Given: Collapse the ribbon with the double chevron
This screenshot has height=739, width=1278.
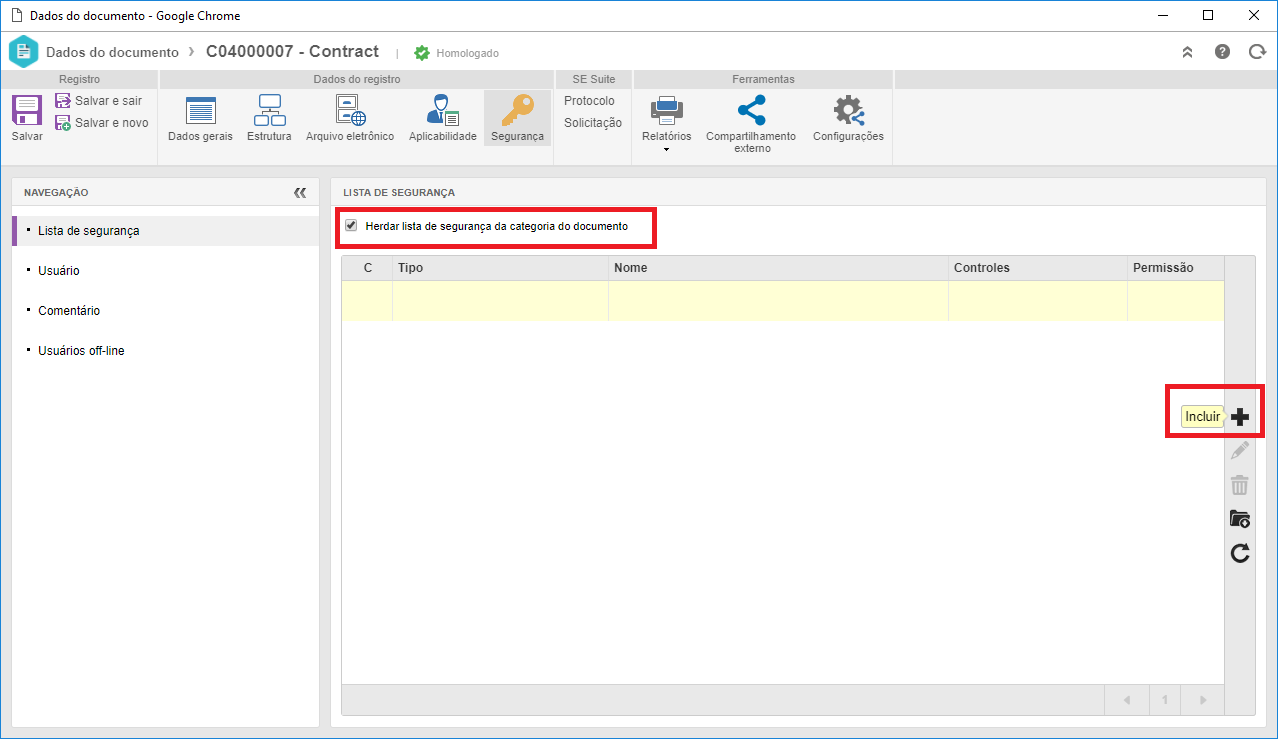Looking at the screenshot, I should point(1188,52).
